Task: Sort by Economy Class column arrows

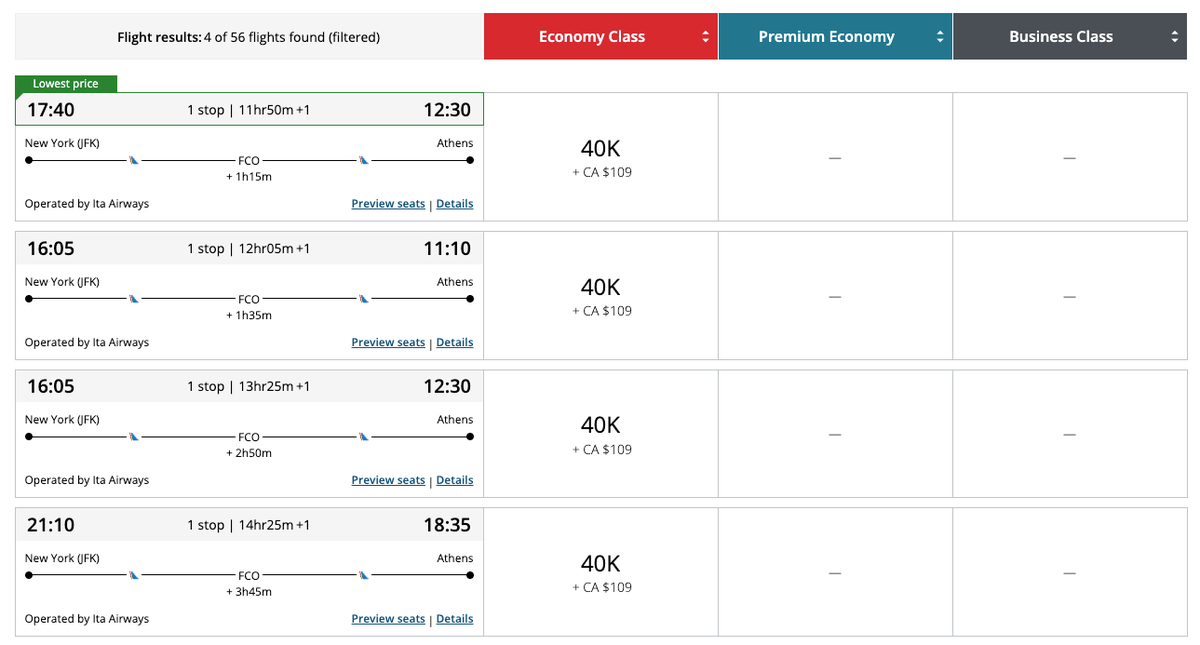Action: [x=705, y=37]
